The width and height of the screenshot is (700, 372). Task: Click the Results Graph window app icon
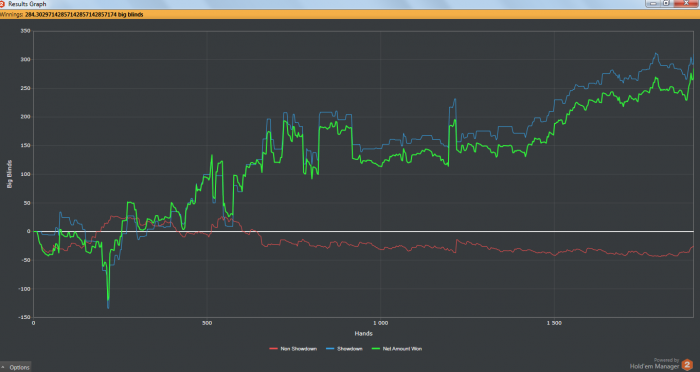(x=2, y=4)
